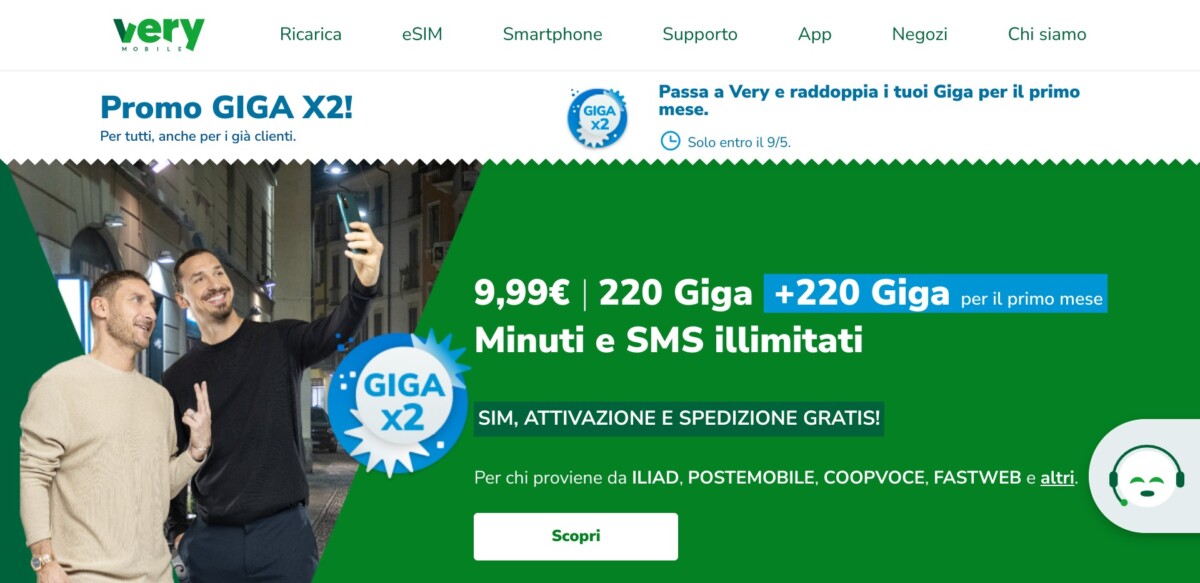Open the Chi siamo page
Viewport: 1200px width, 583px height.
click(1047, 34)
